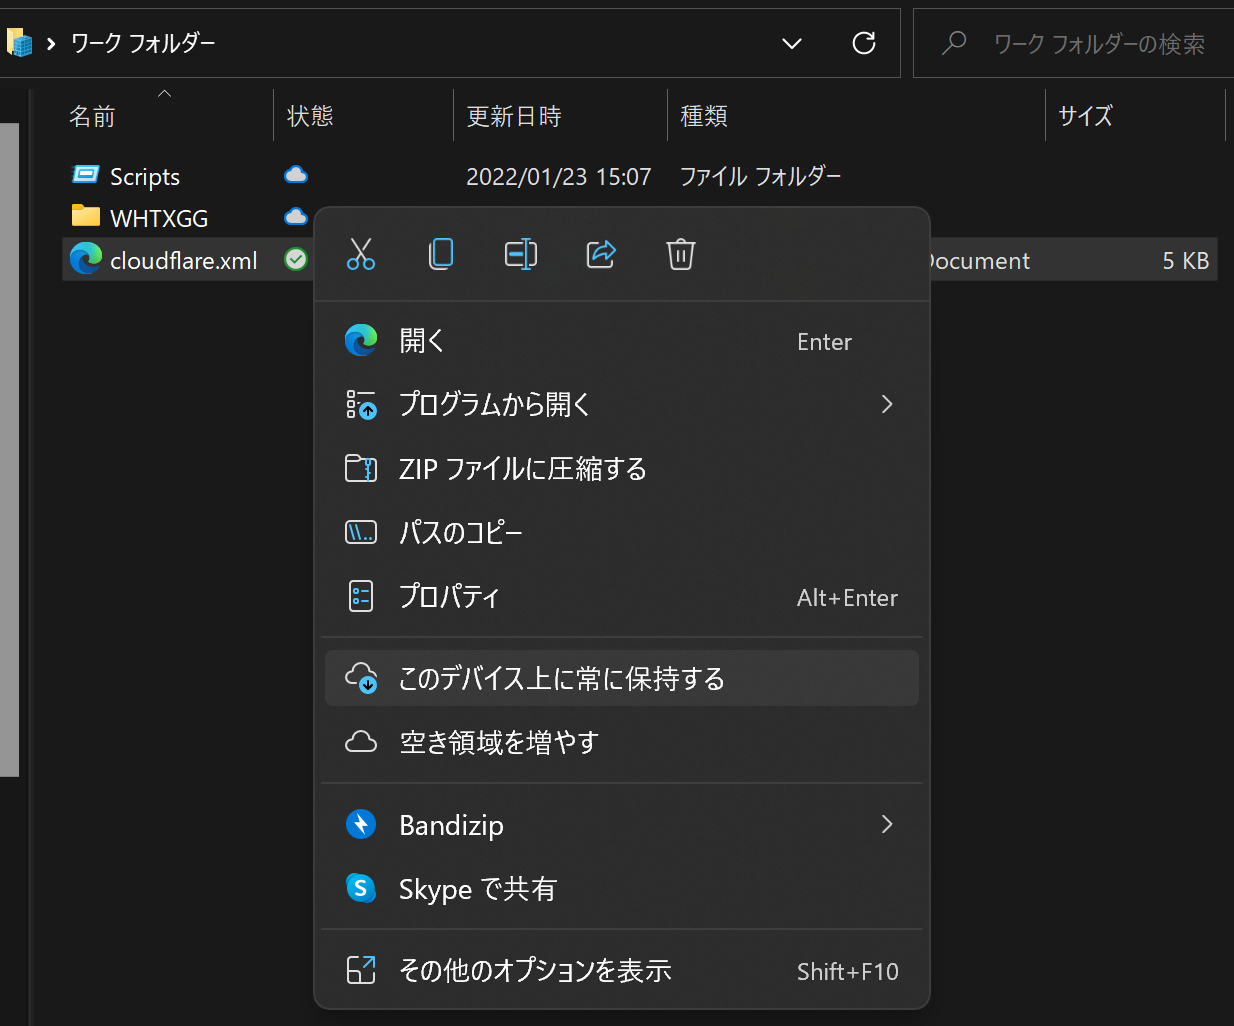Click the cloud status icon for Scripts
1234x1026 pixels.
pos(296,175)
